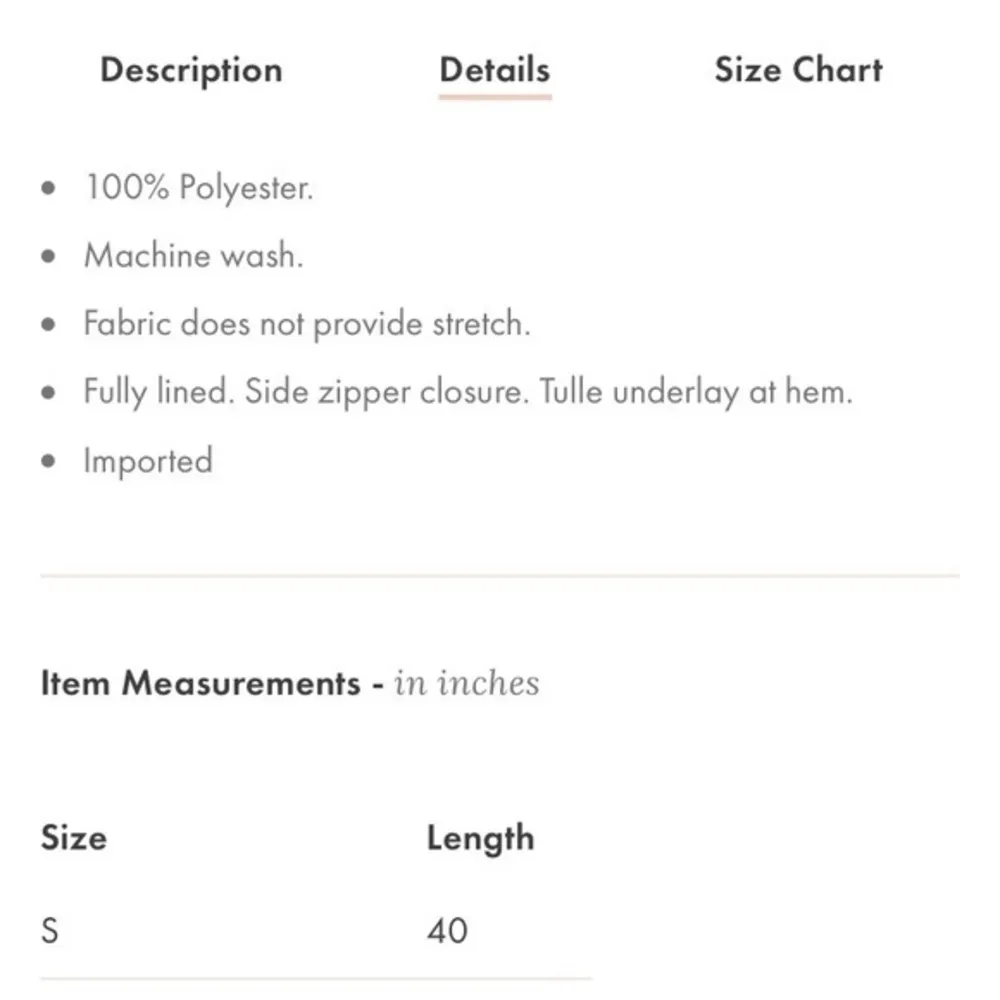Screen dimensions: 1000x1000
Task: Click the underline indicator below Details
Action: point(494,97)
